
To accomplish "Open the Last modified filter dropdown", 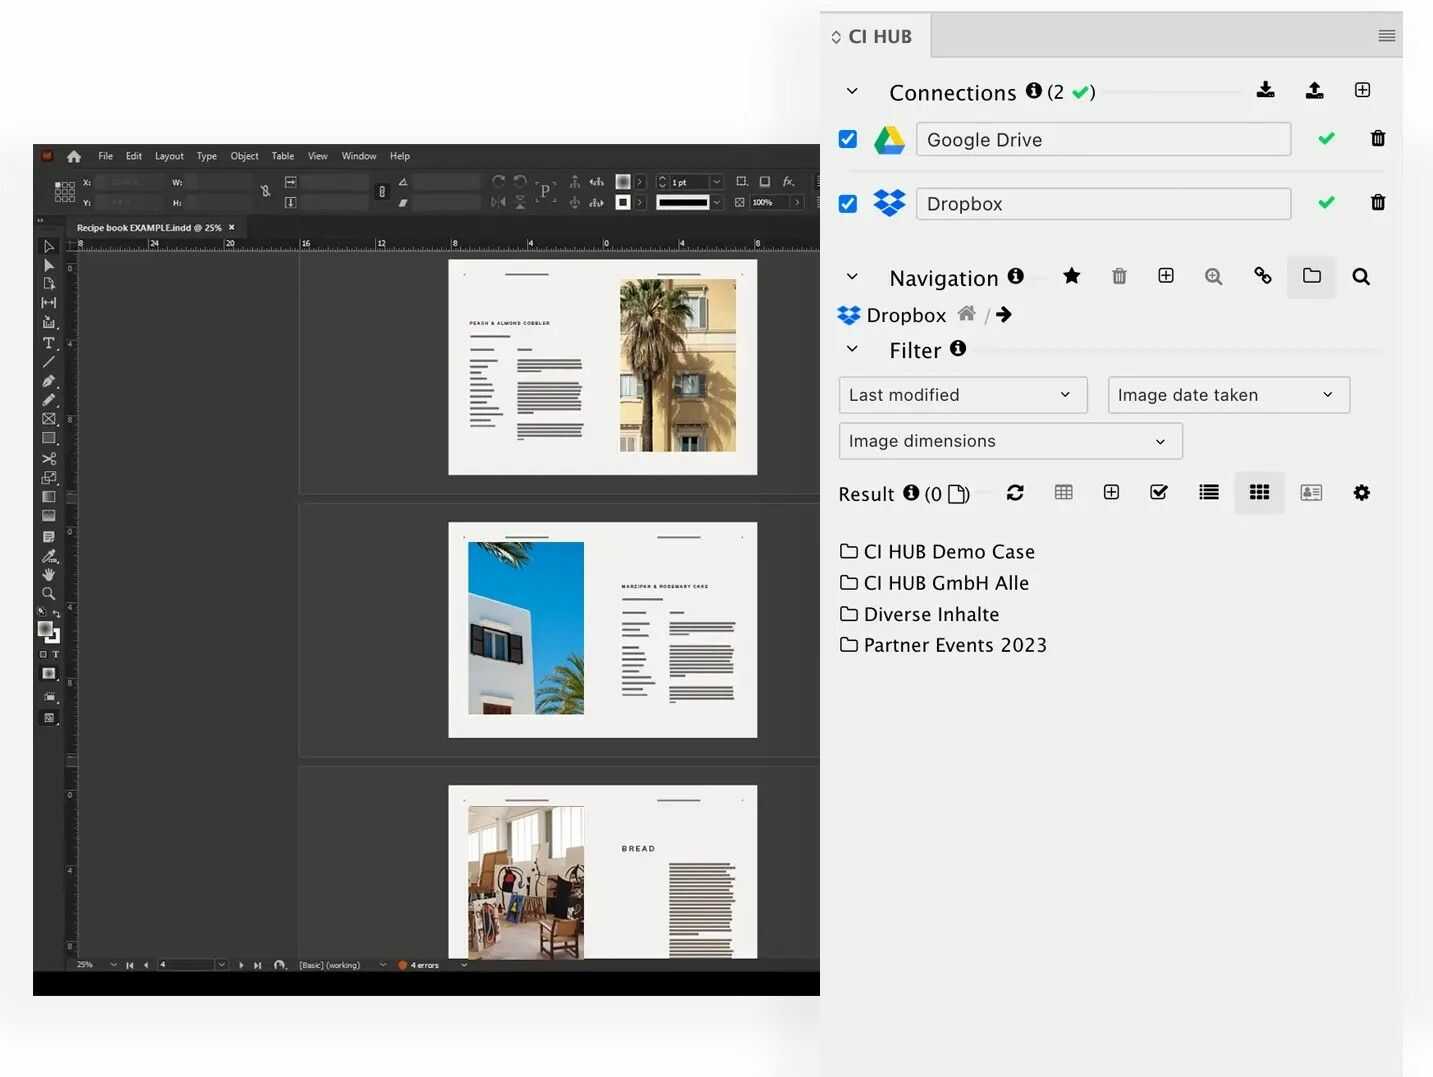I will click(962, 395).
